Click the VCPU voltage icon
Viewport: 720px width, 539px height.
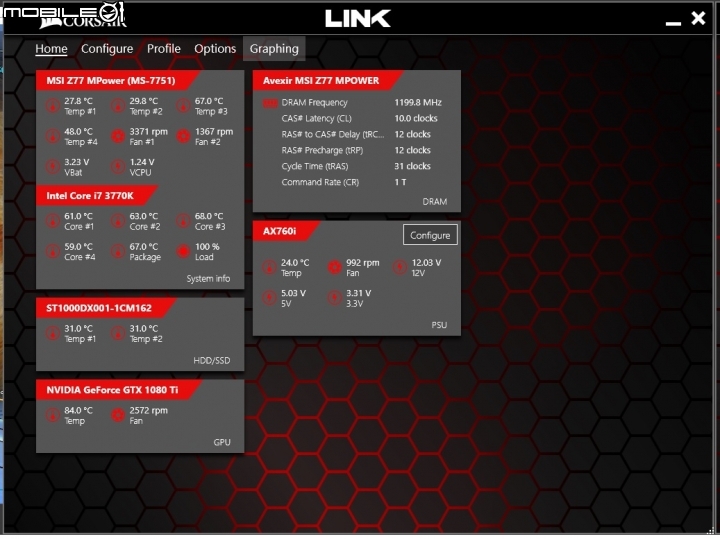click(118, 167)
